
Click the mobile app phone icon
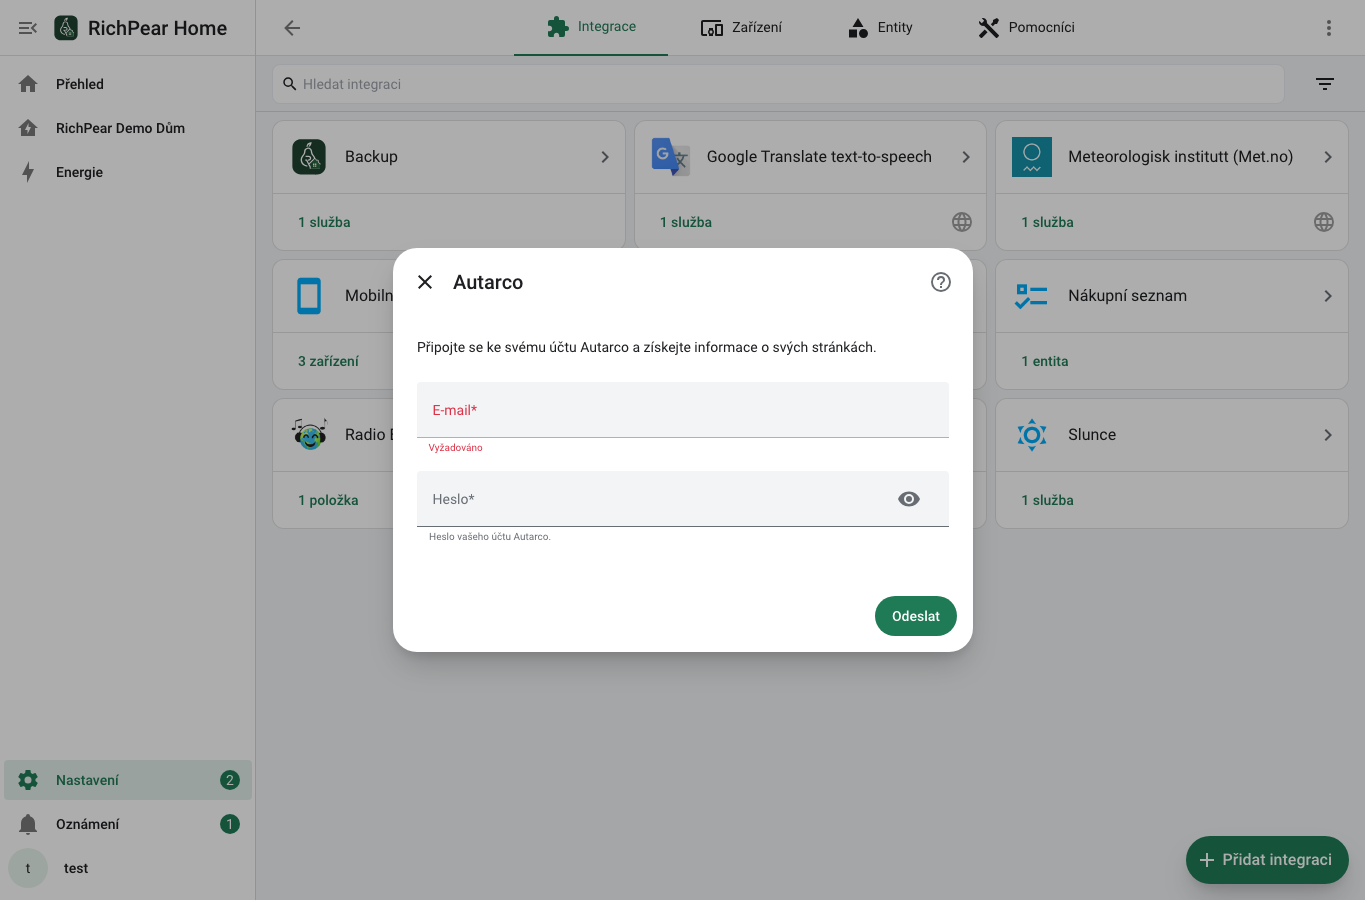[x=309, y=296]
